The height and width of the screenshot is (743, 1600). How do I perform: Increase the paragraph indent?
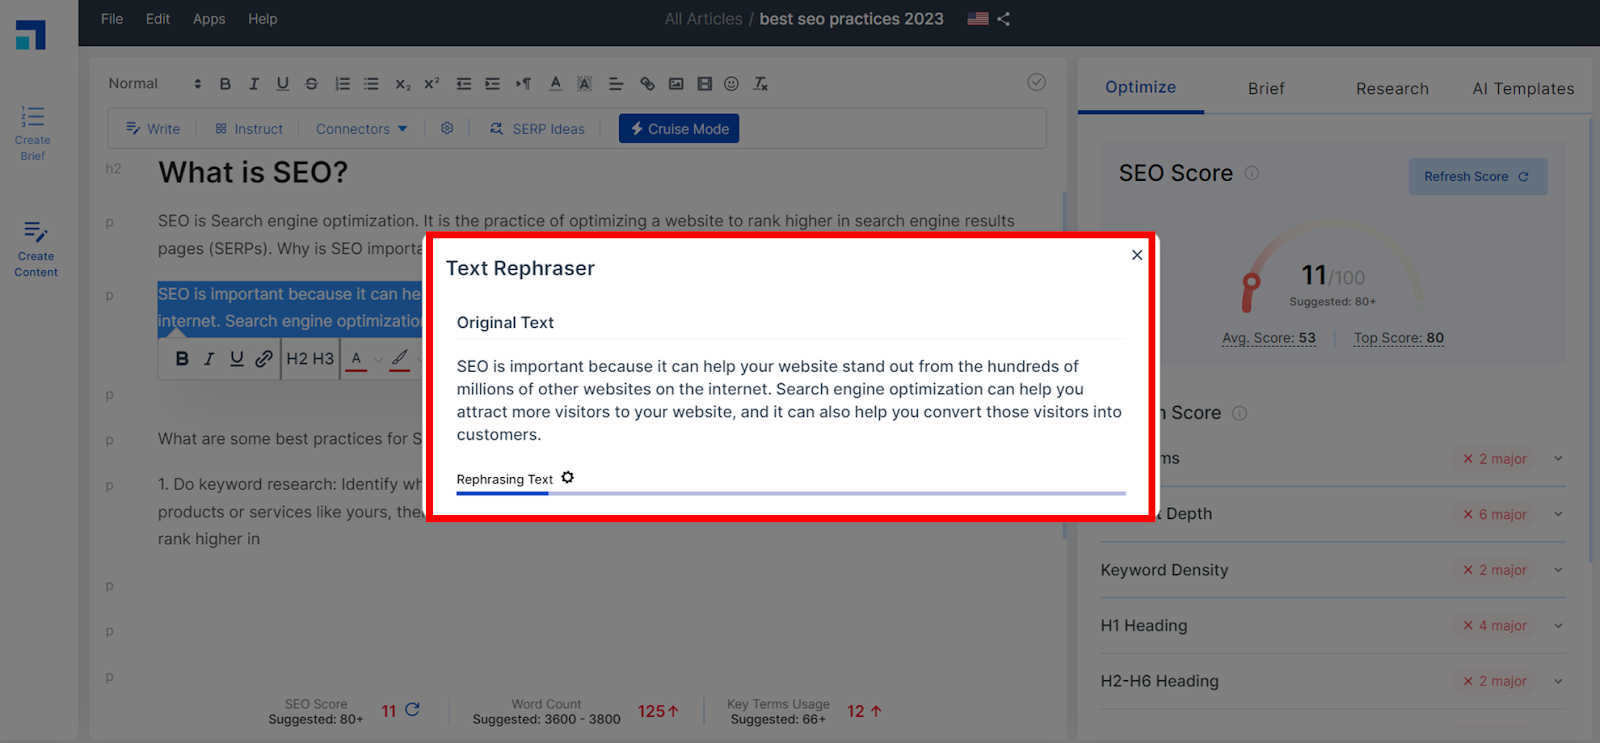click(x=492, y=84)
